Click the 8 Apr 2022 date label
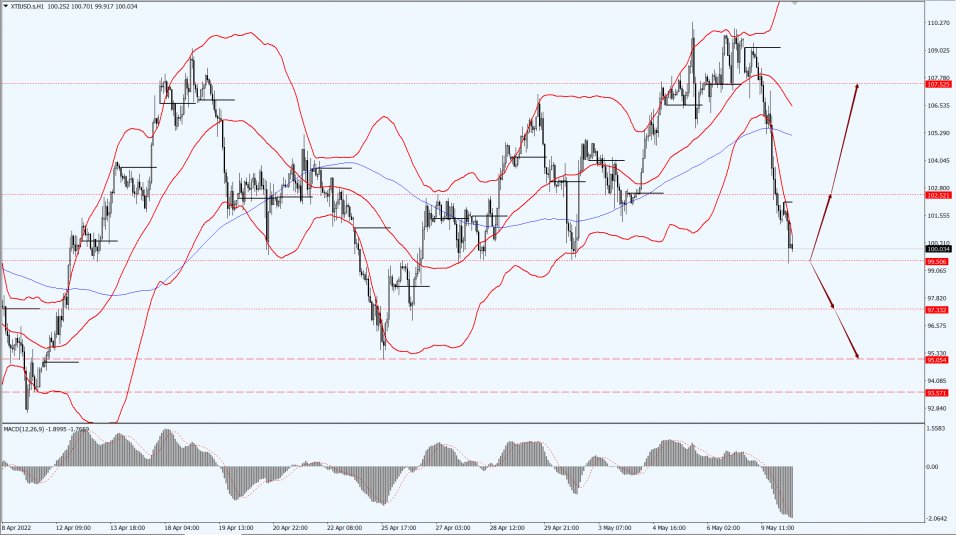 pos(17,527)
